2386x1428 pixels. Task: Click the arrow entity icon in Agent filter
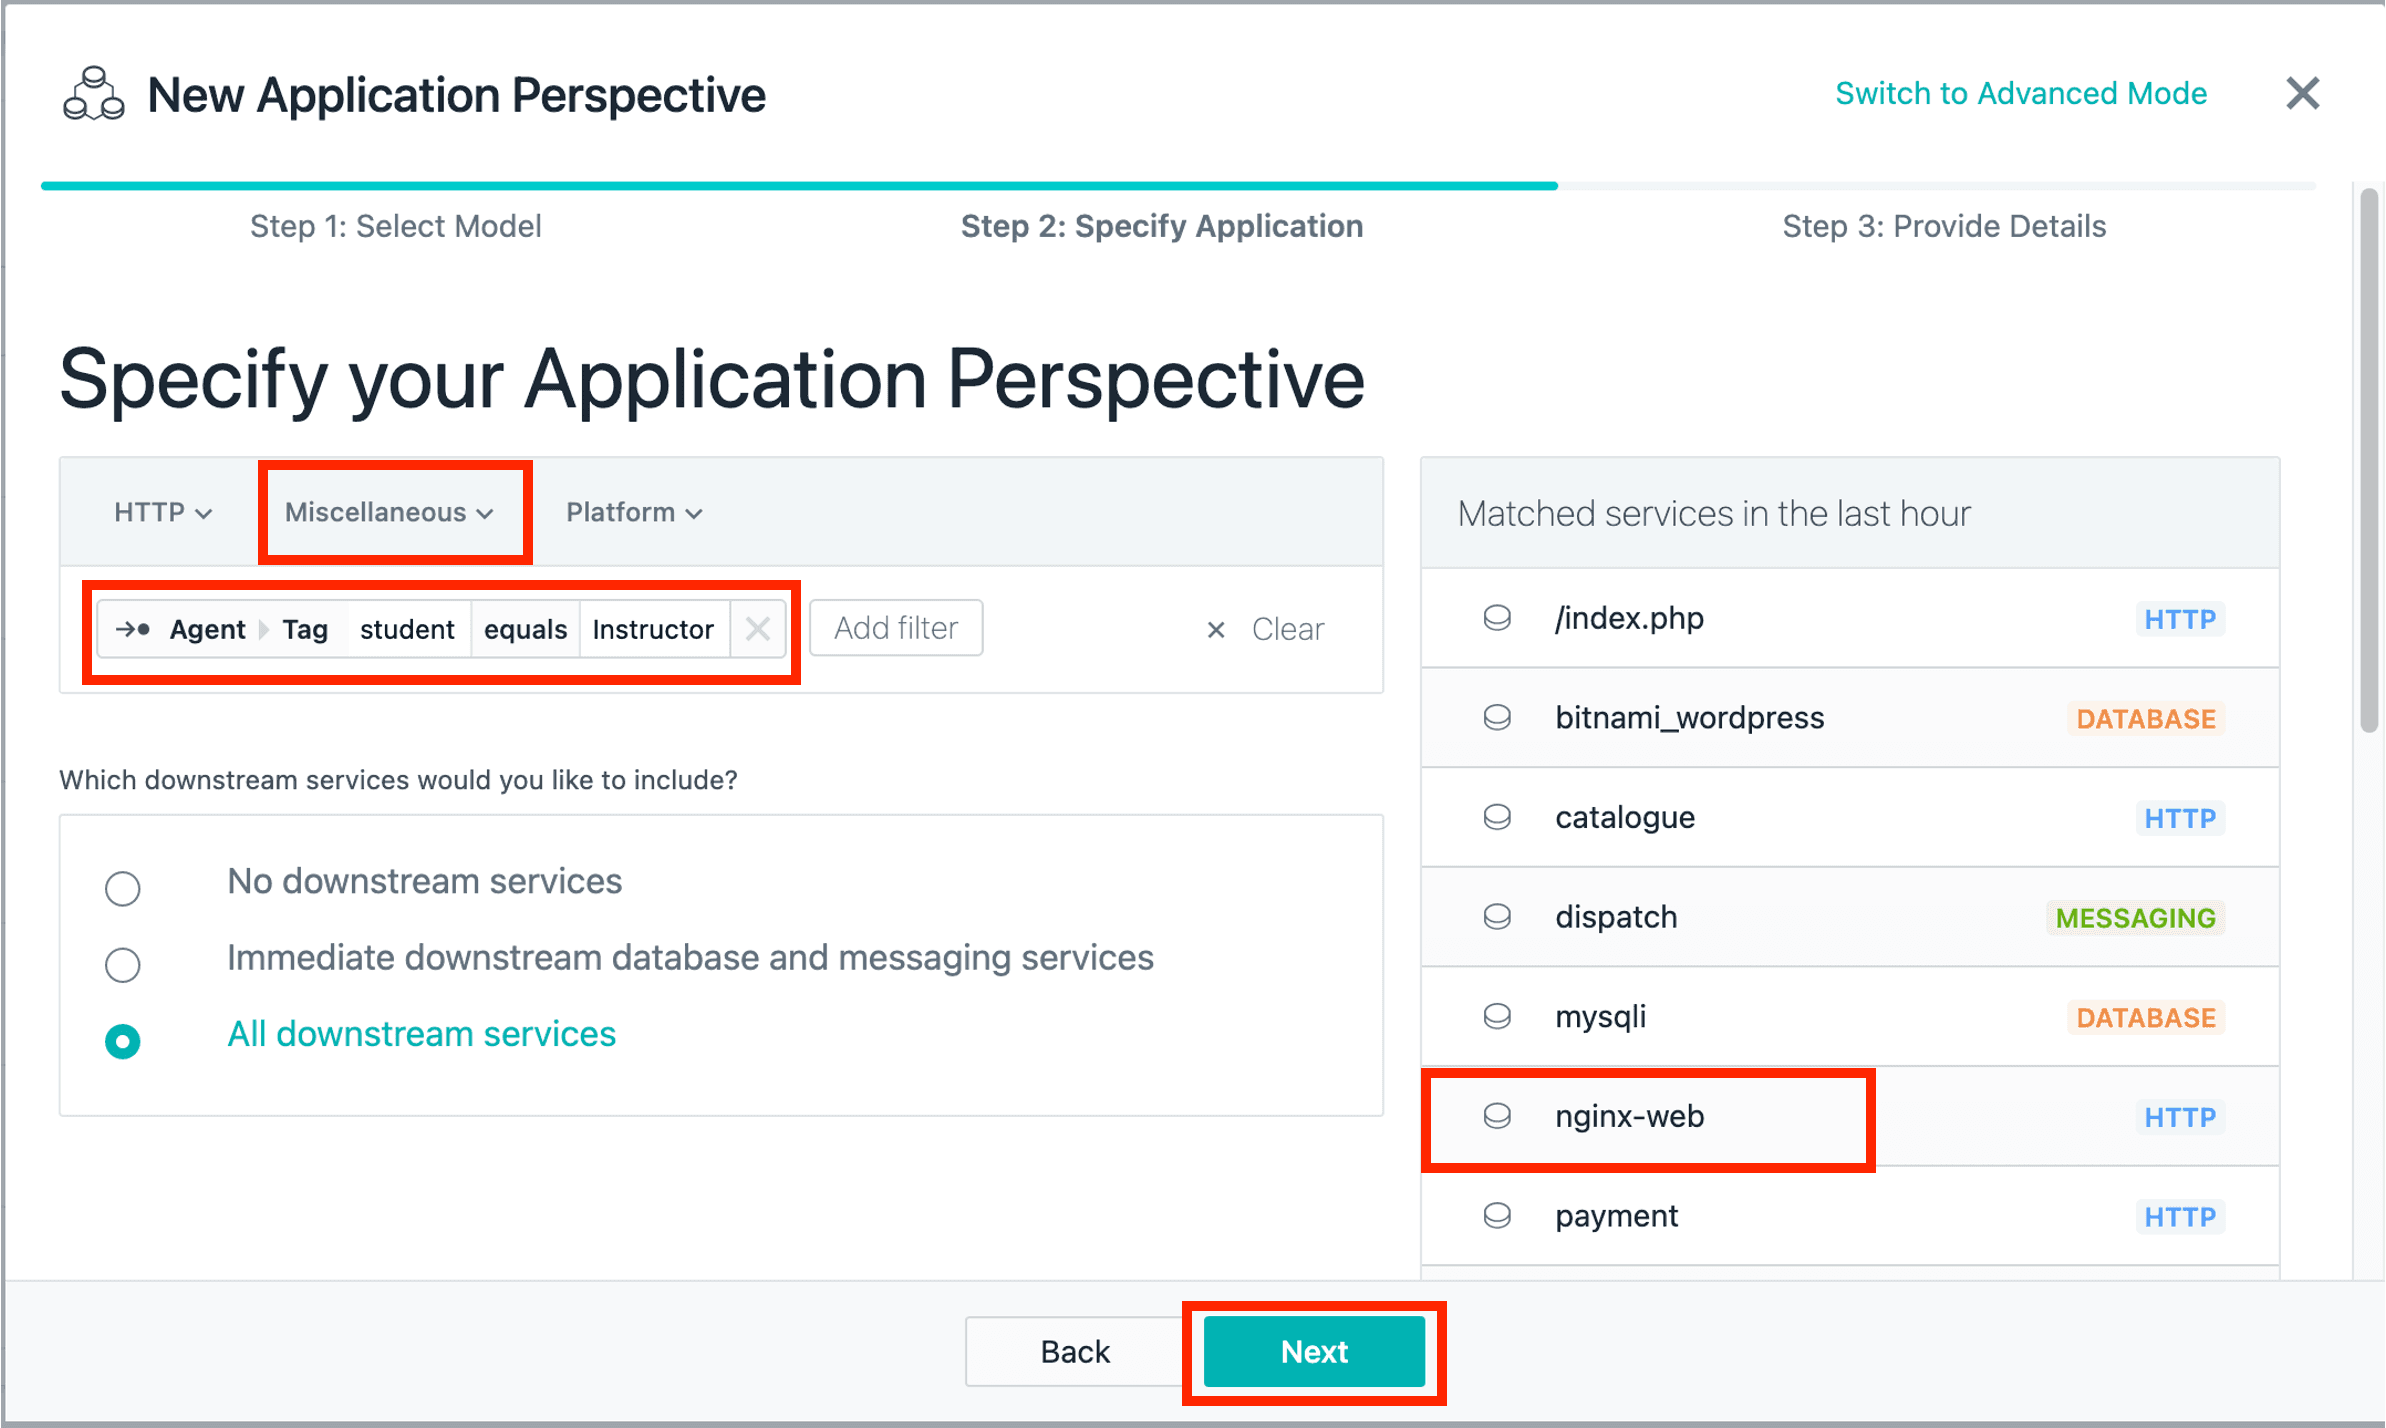click(x=132, y=629)
